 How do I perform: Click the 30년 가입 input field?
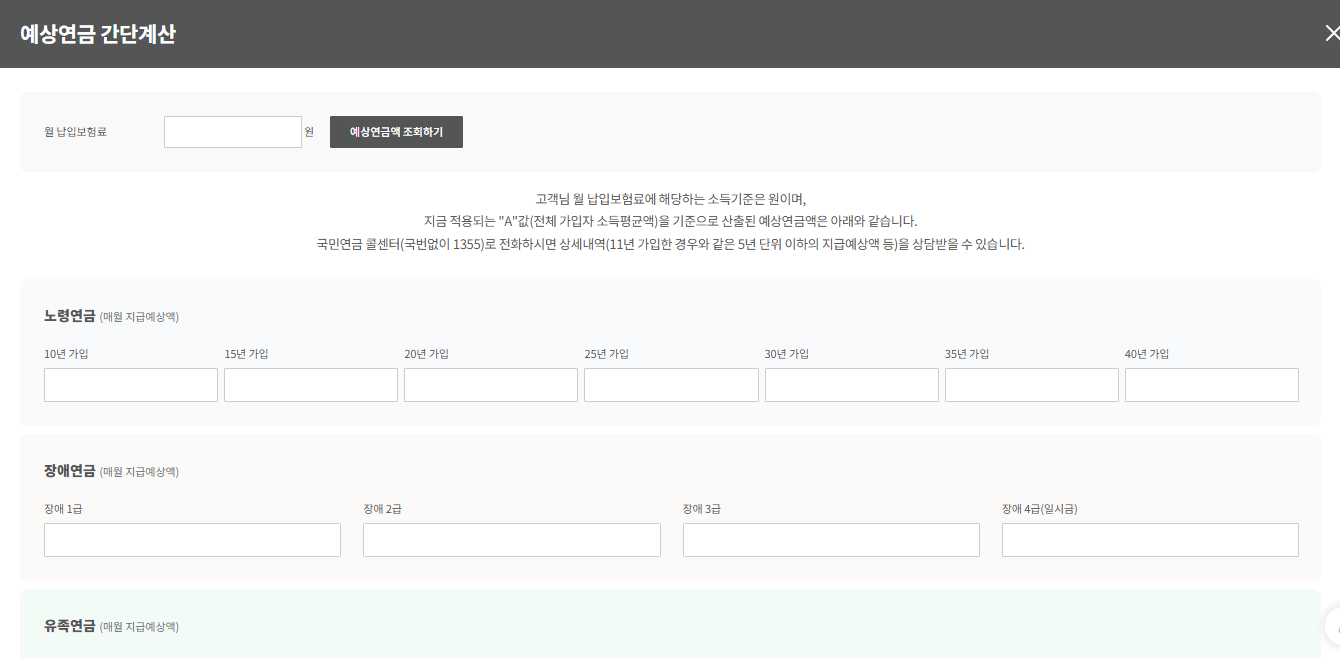pyautogui.click(x=851, y=384)
